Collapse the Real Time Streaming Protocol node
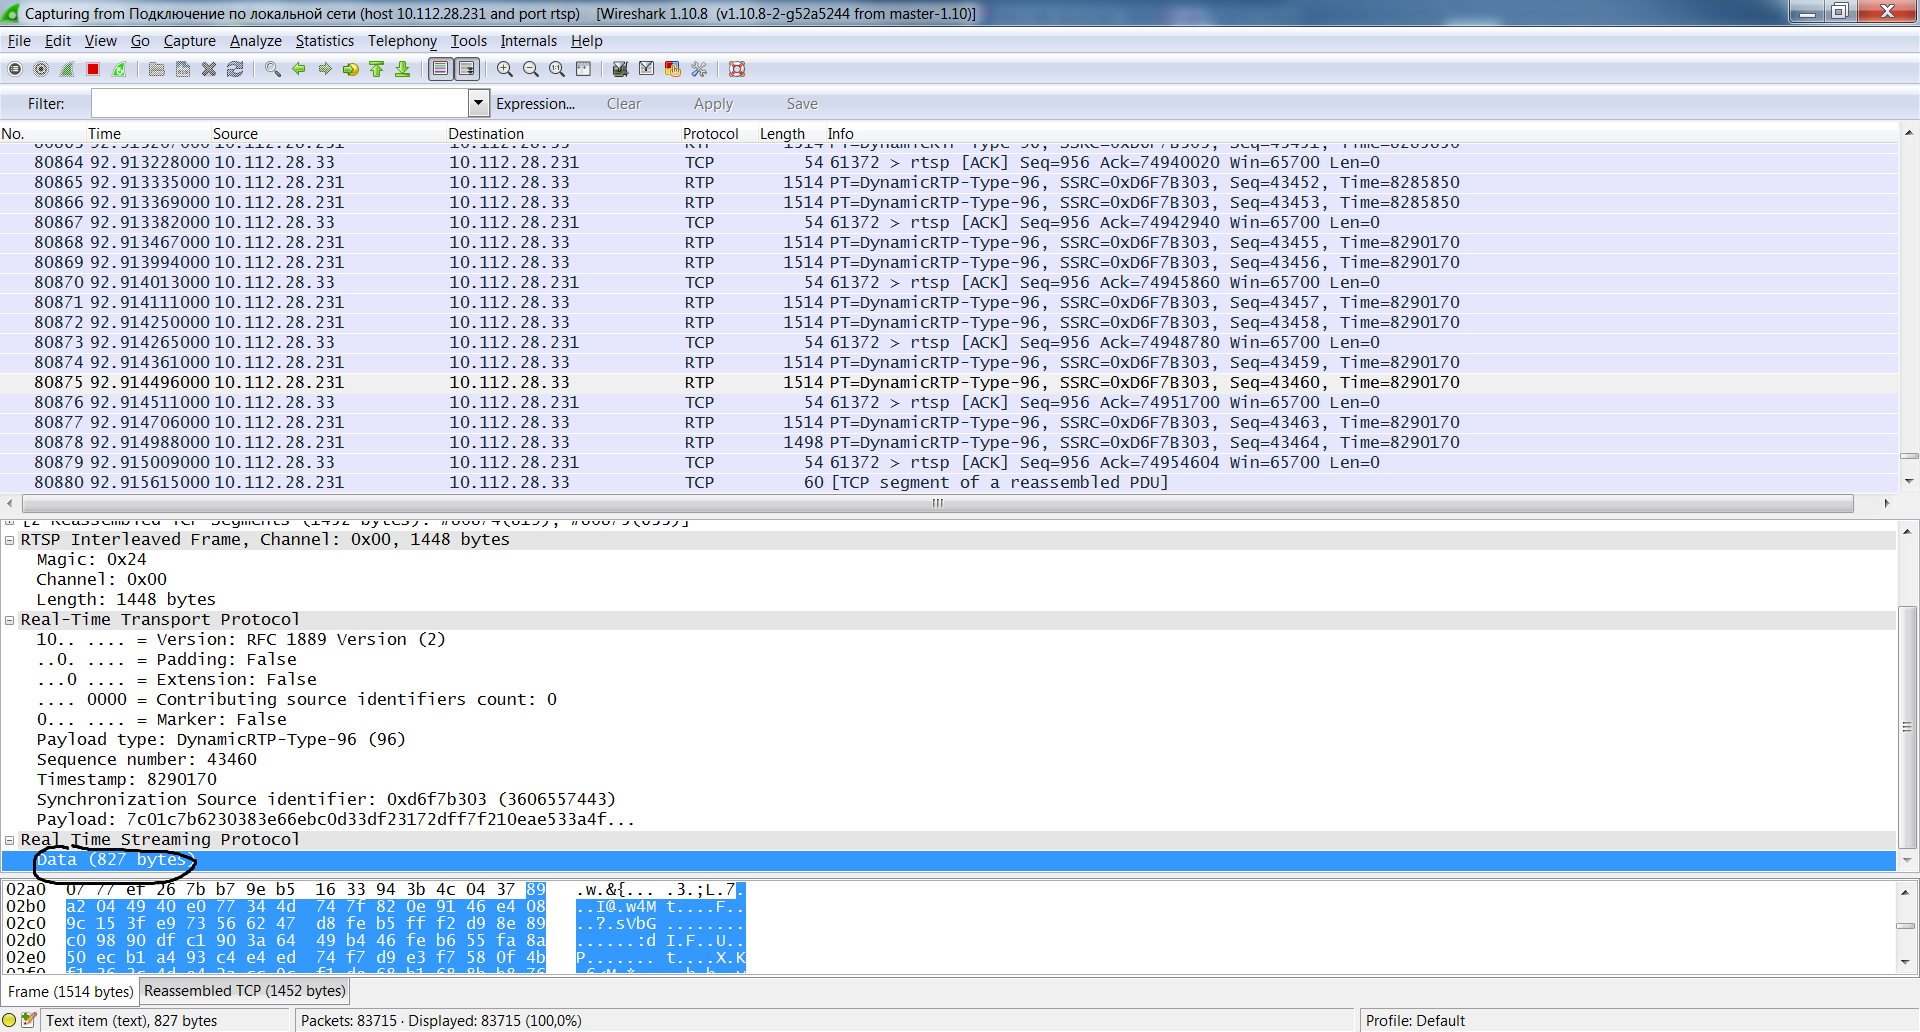 [10, 840]
